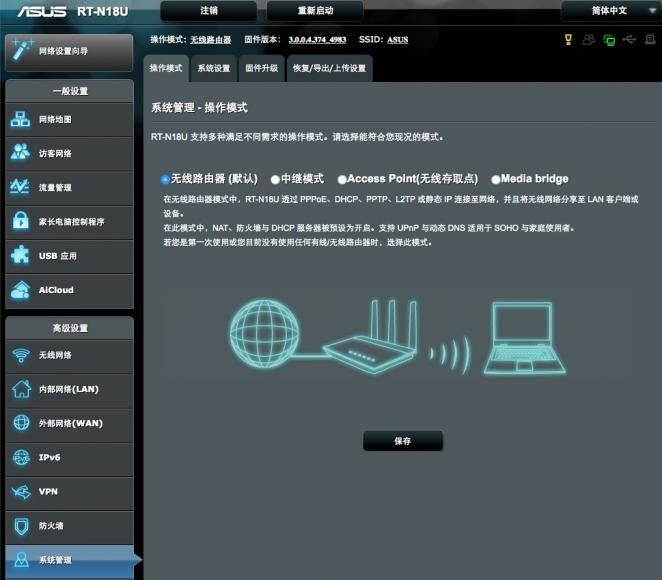662x580 pixels.
Task: Open the SSID link ASUS
Action: [398, 40]
